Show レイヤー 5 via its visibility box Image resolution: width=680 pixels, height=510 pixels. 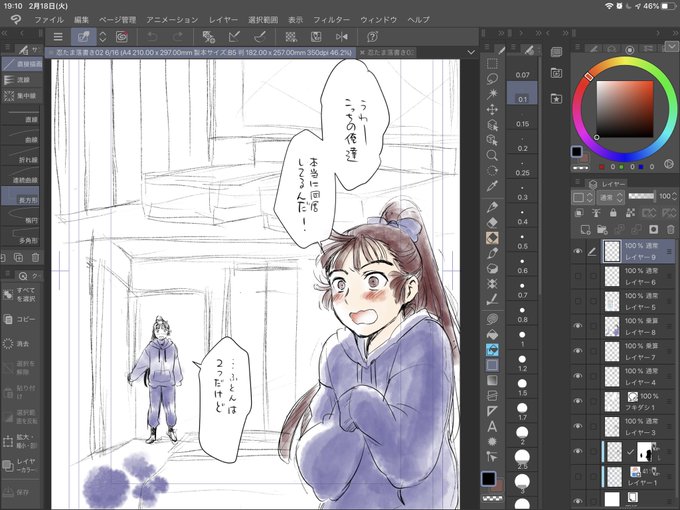[x=578, y=301]
